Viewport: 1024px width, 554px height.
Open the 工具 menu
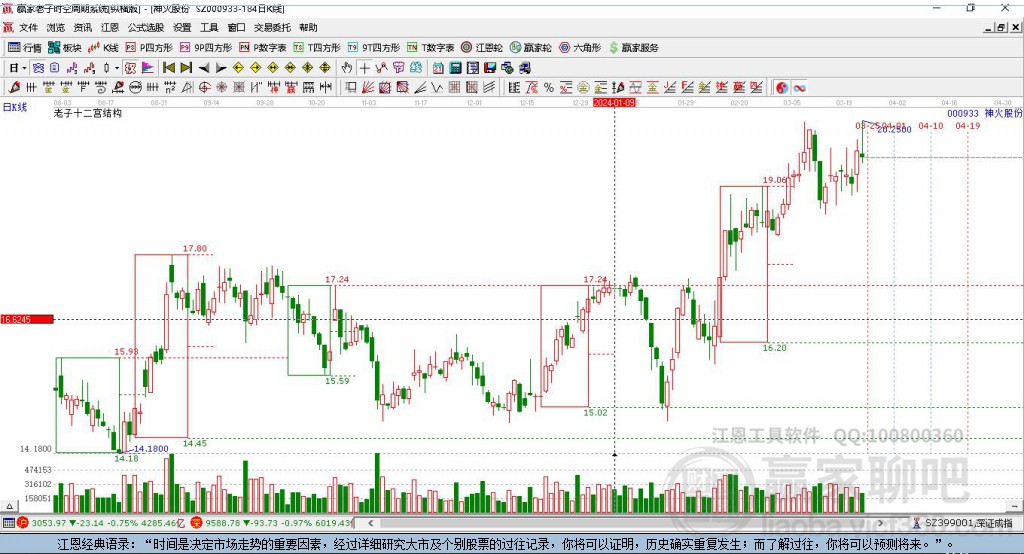pyautogui.click(x=209, y=27)
